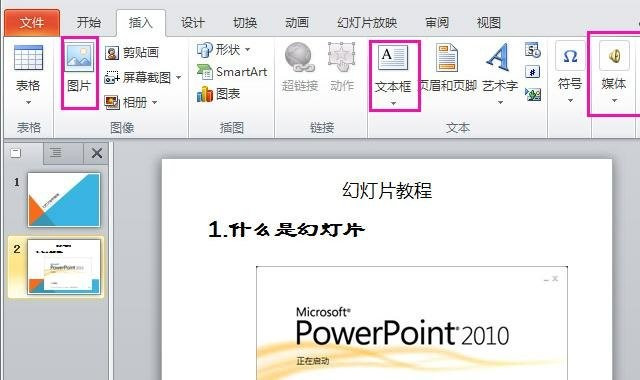Expand the 文本框 dropdown arrow
This screenshot has height=380, width=640.
(x=393, y=104)
